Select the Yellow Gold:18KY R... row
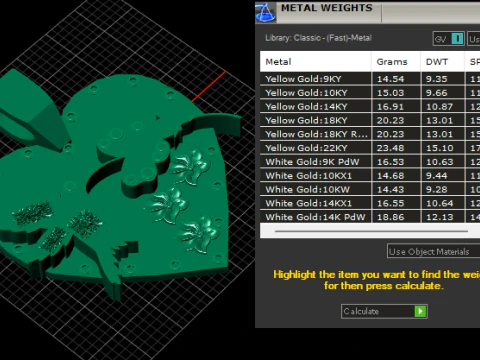This screenshot has width=480, height=360. tap(370, 134)
